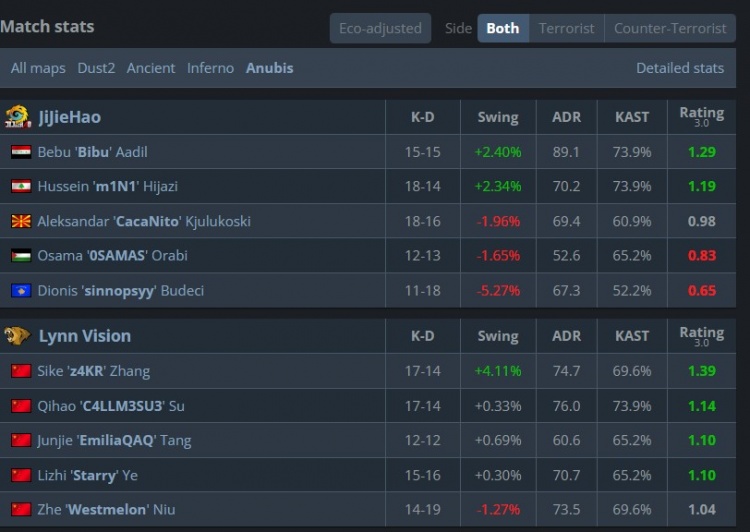Click Westmelon's rating value 1.04
This screenshot has width=750, height=532.
[702, 510]
